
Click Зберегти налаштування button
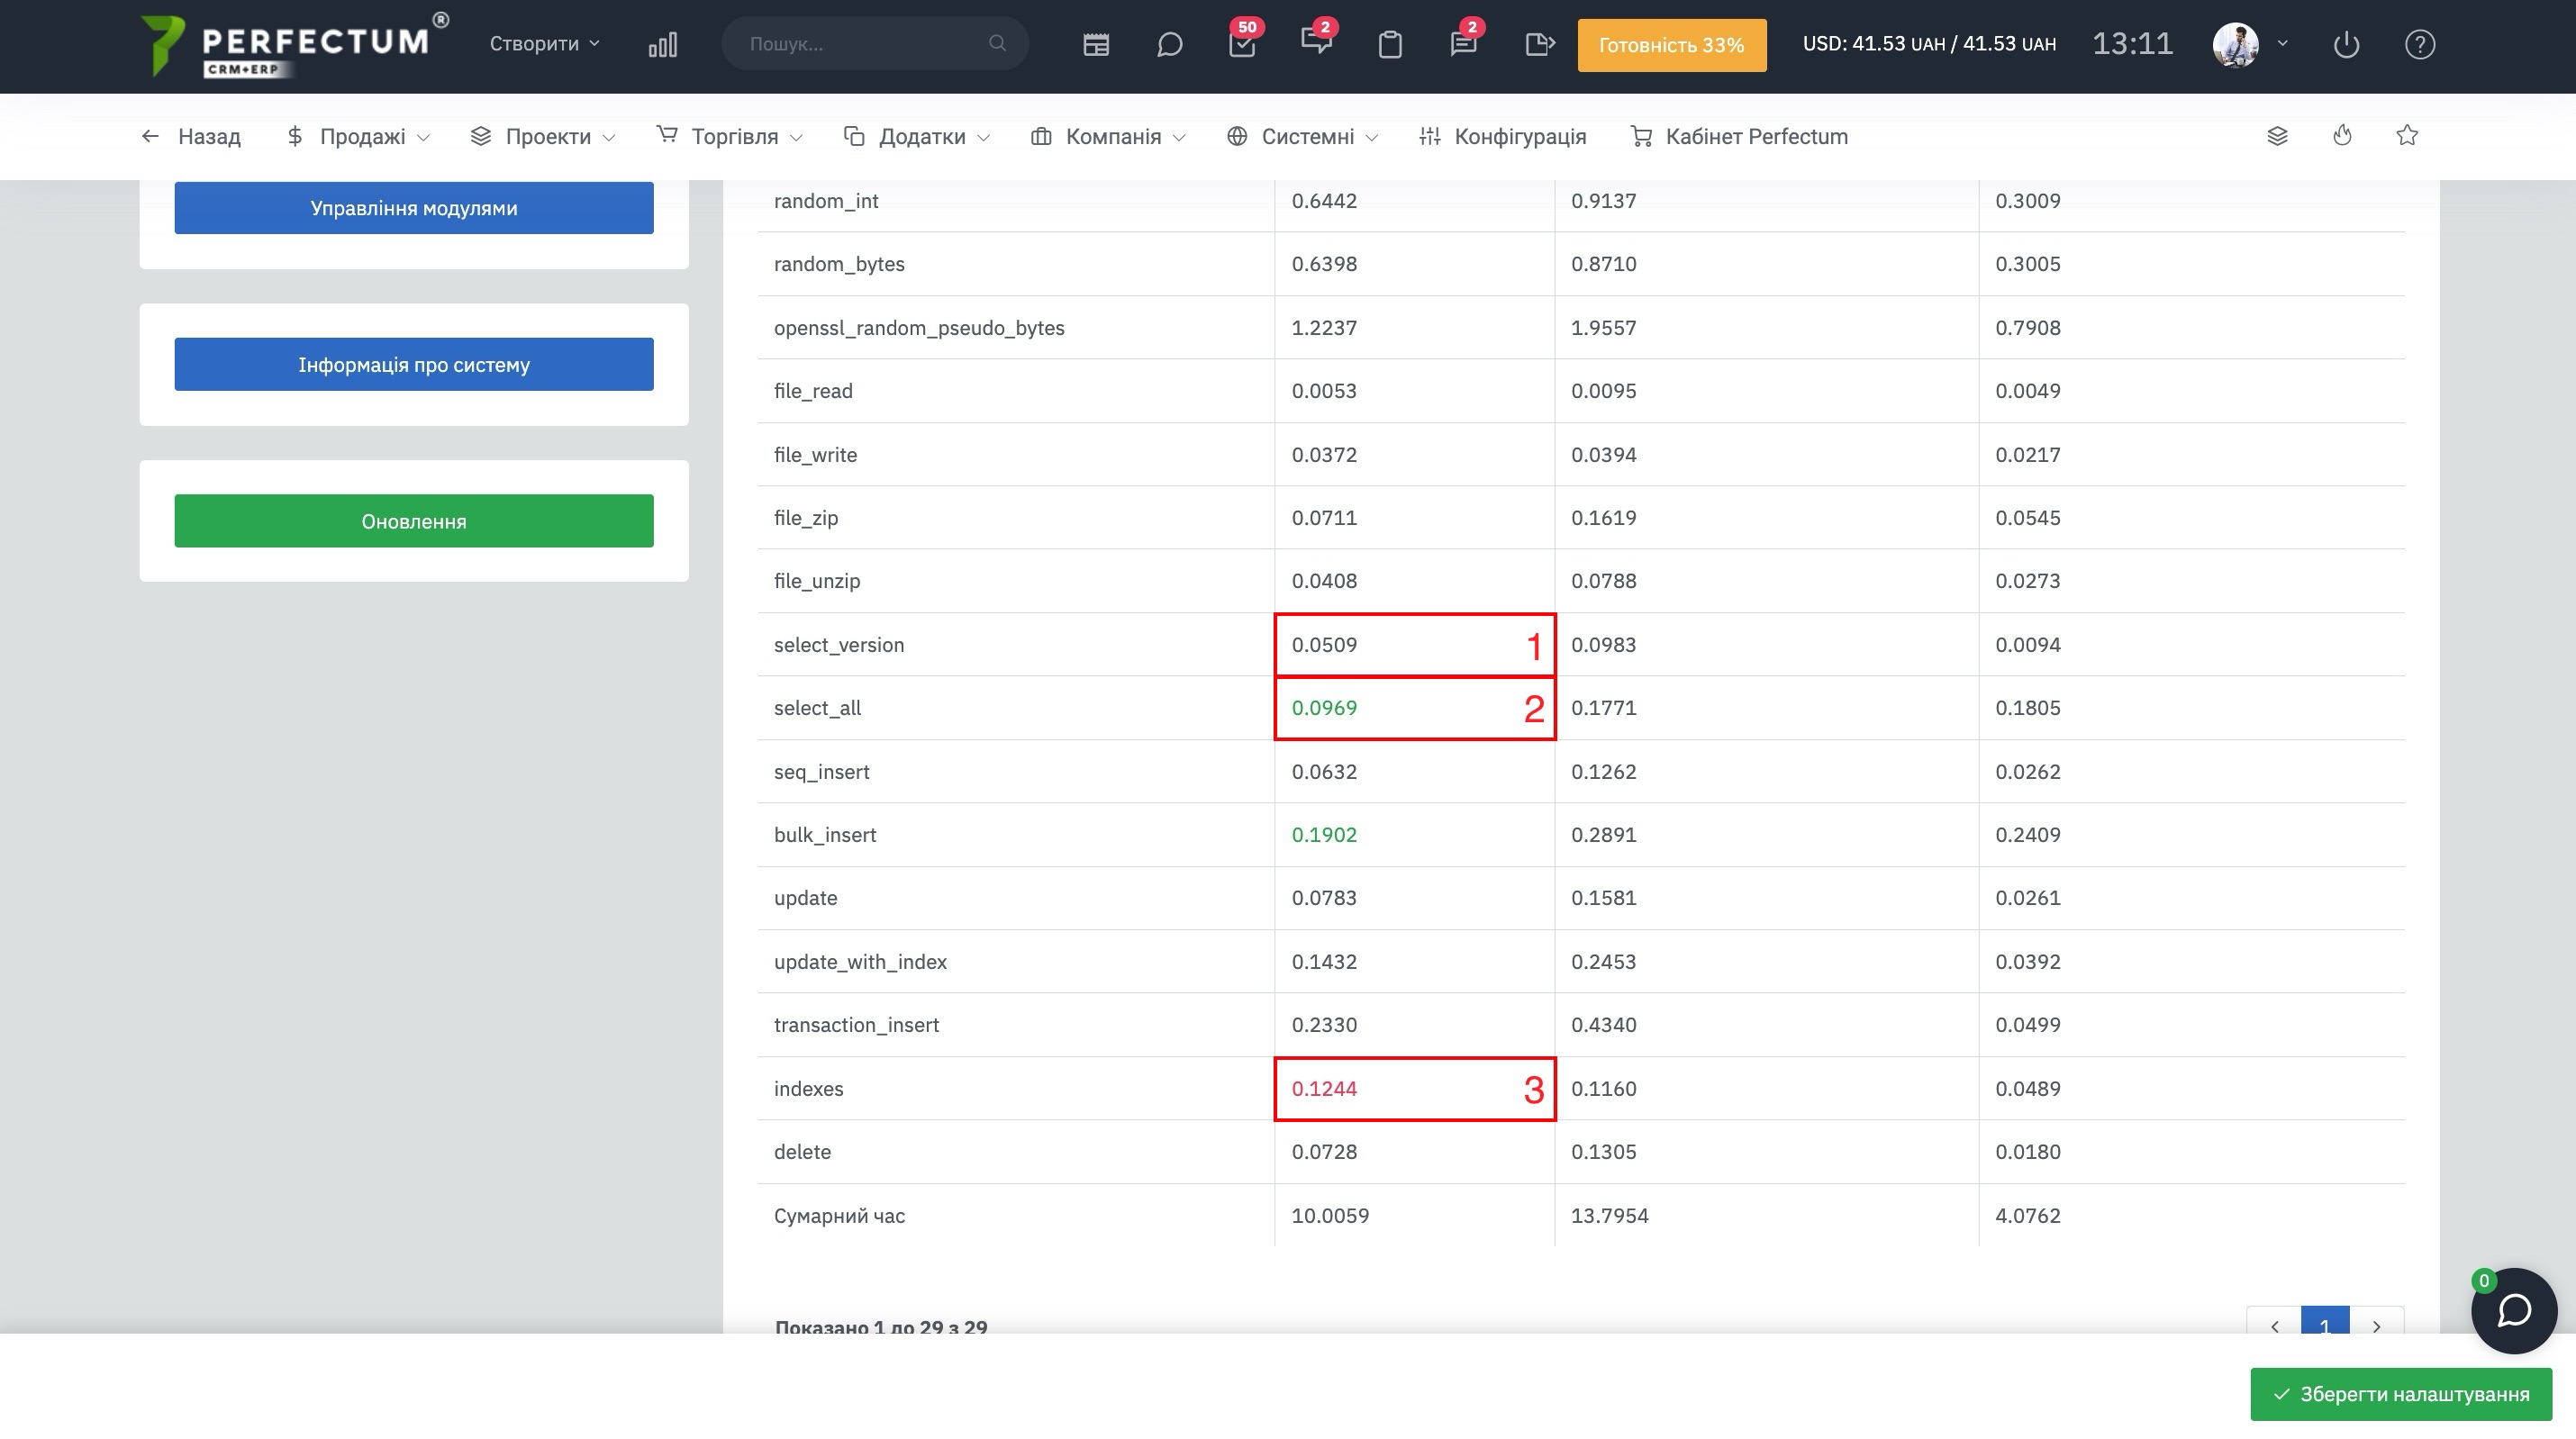click(x=2401, y=1394)
